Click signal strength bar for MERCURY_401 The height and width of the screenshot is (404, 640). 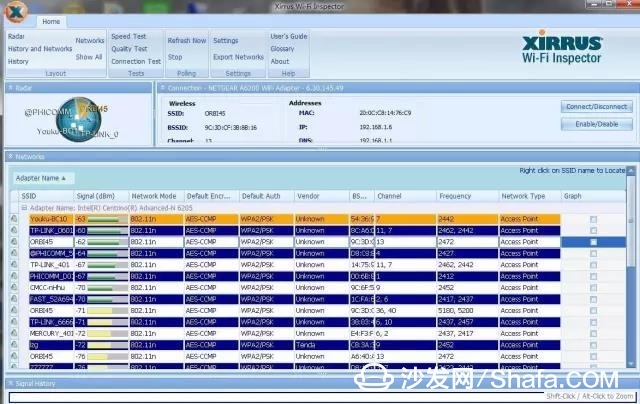[x=107, y=333]
